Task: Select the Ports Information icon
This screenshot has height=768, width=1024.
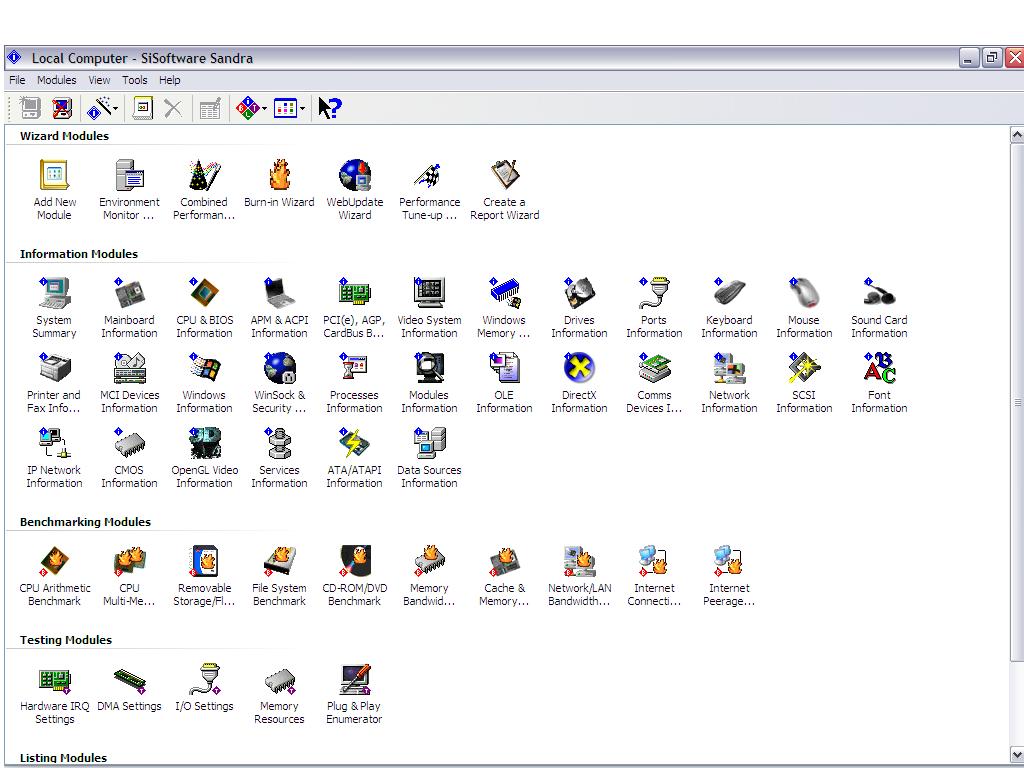Action: click(654, 308)
